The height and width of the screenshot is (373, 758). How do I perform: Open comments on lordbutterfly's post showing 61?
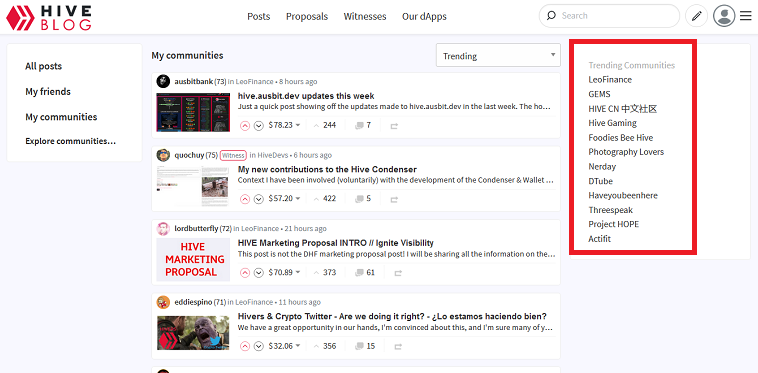coord(365,273)
